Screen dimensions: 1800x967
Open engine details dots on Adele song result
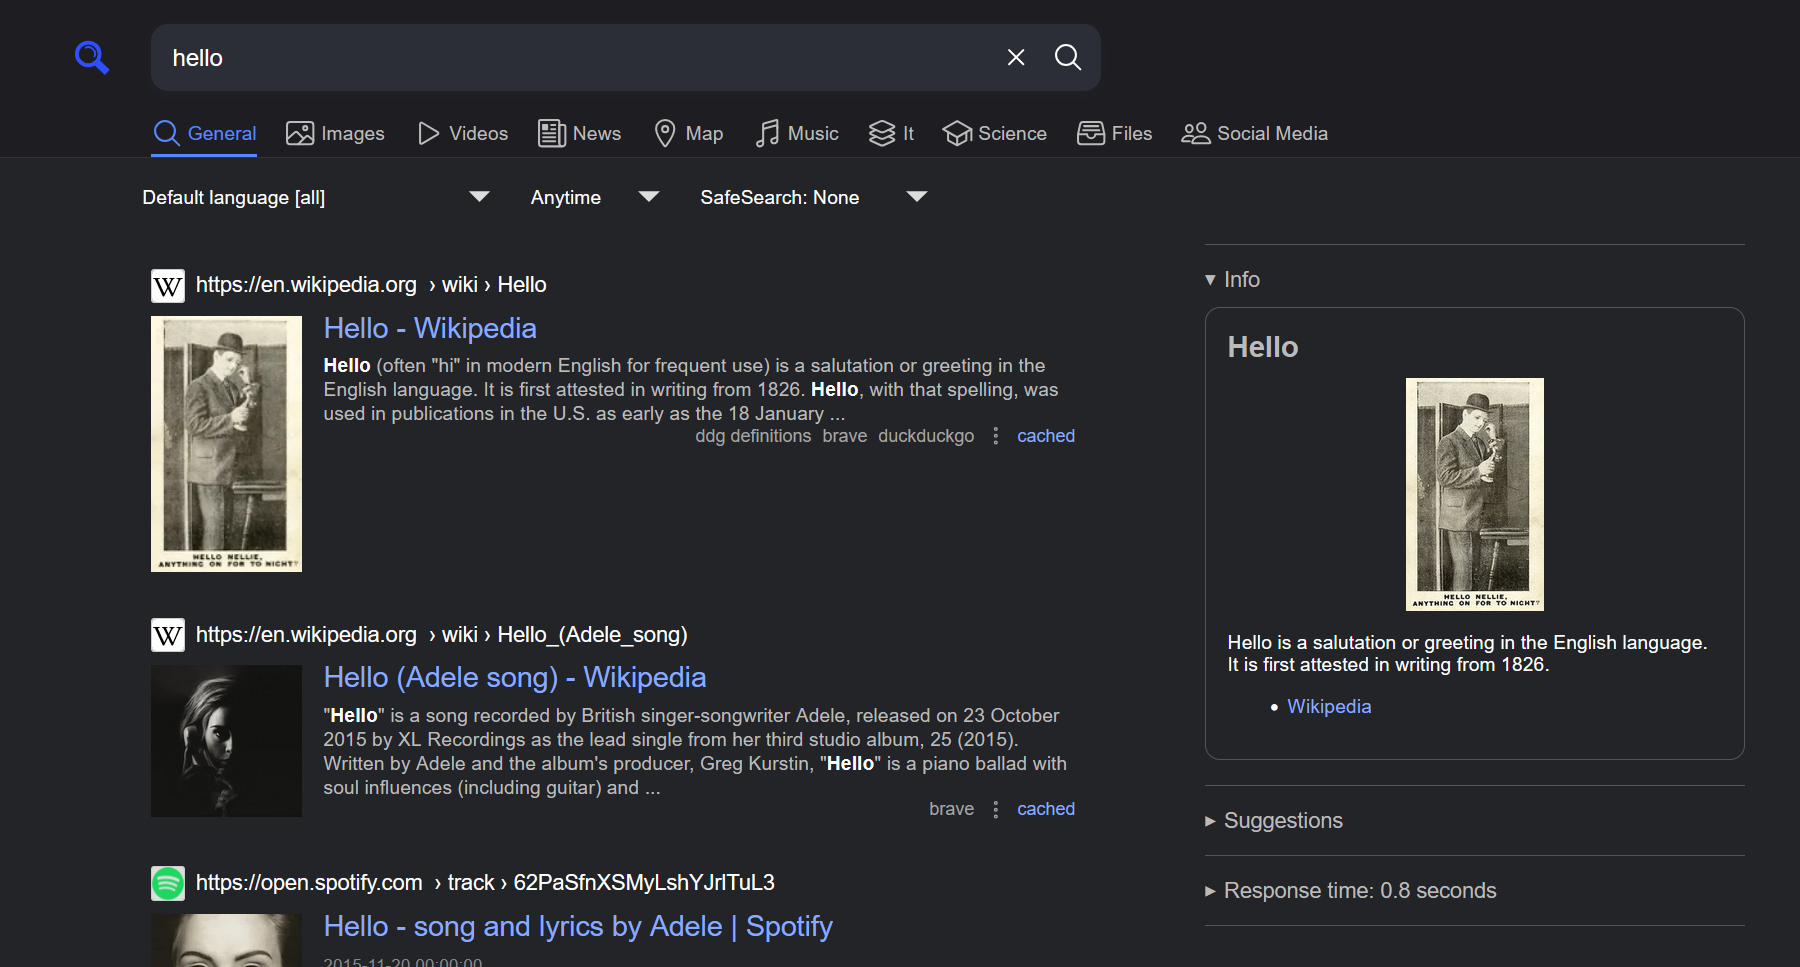995,809
